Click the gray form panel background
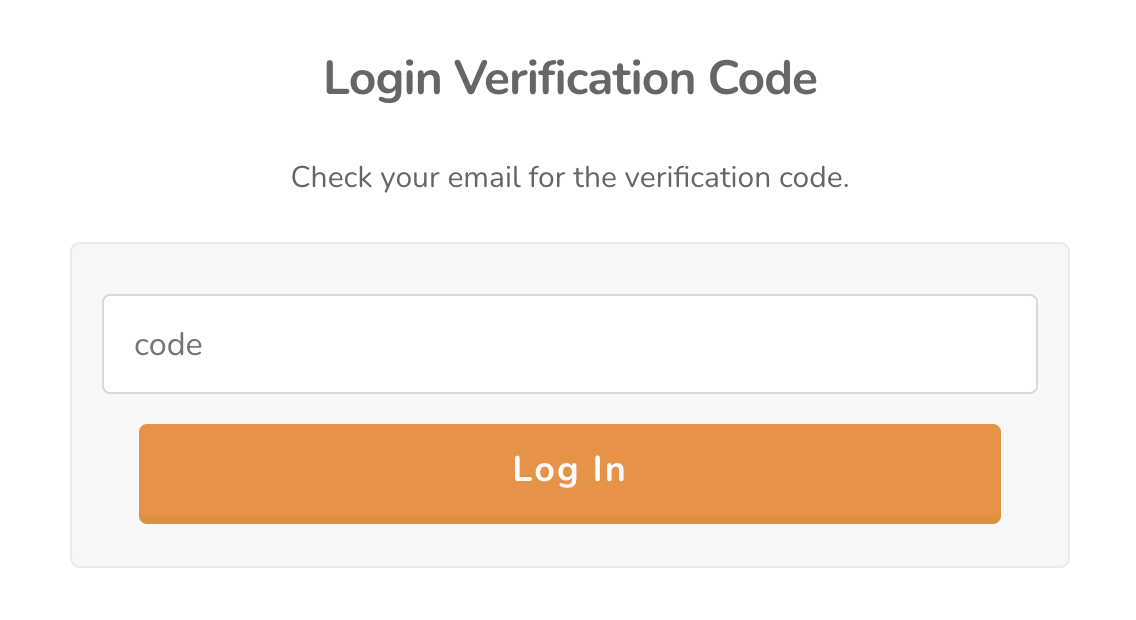The height and width of the screenshot is (620, 1136). point(569,550)
